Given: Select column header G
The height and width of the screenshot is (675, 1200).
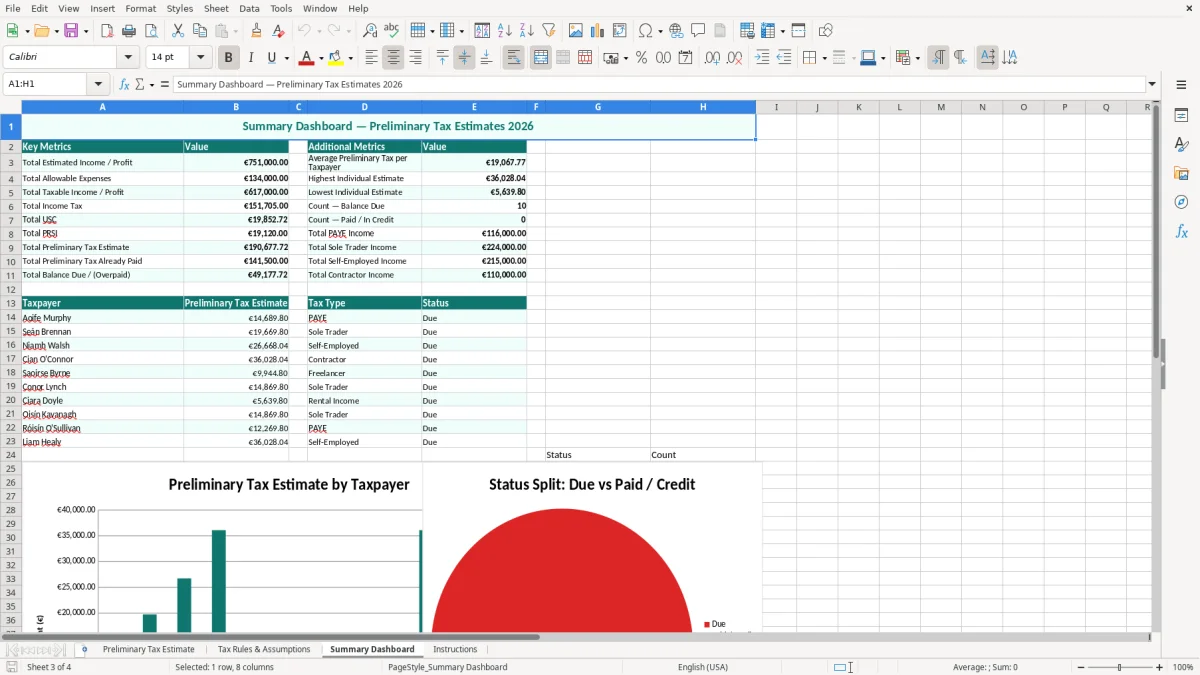Looking at the screenshot, I should point(598,107).
